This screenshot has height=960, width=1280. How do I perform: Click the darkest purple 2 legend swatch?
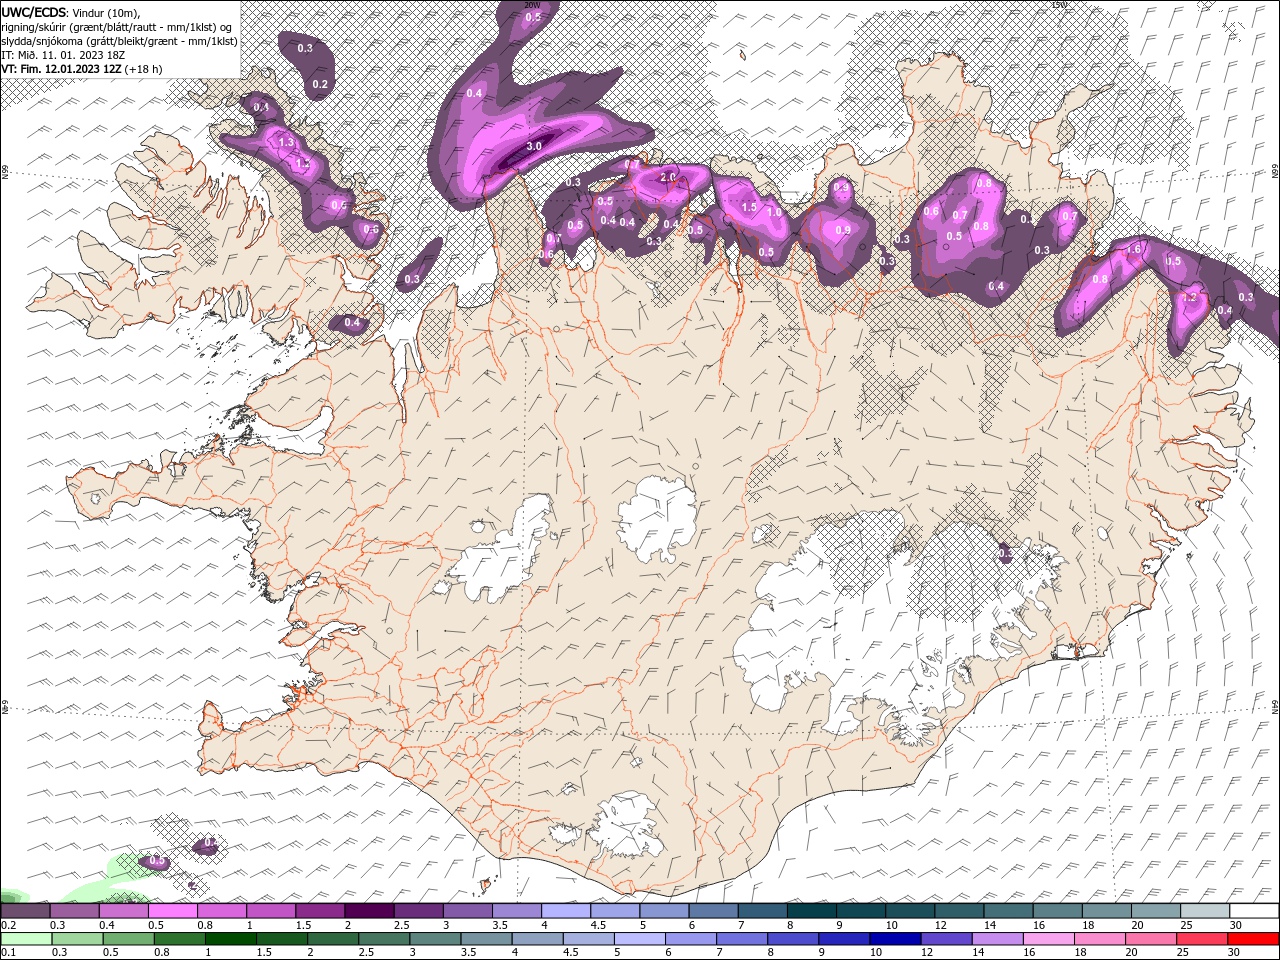tap(369, 911)
